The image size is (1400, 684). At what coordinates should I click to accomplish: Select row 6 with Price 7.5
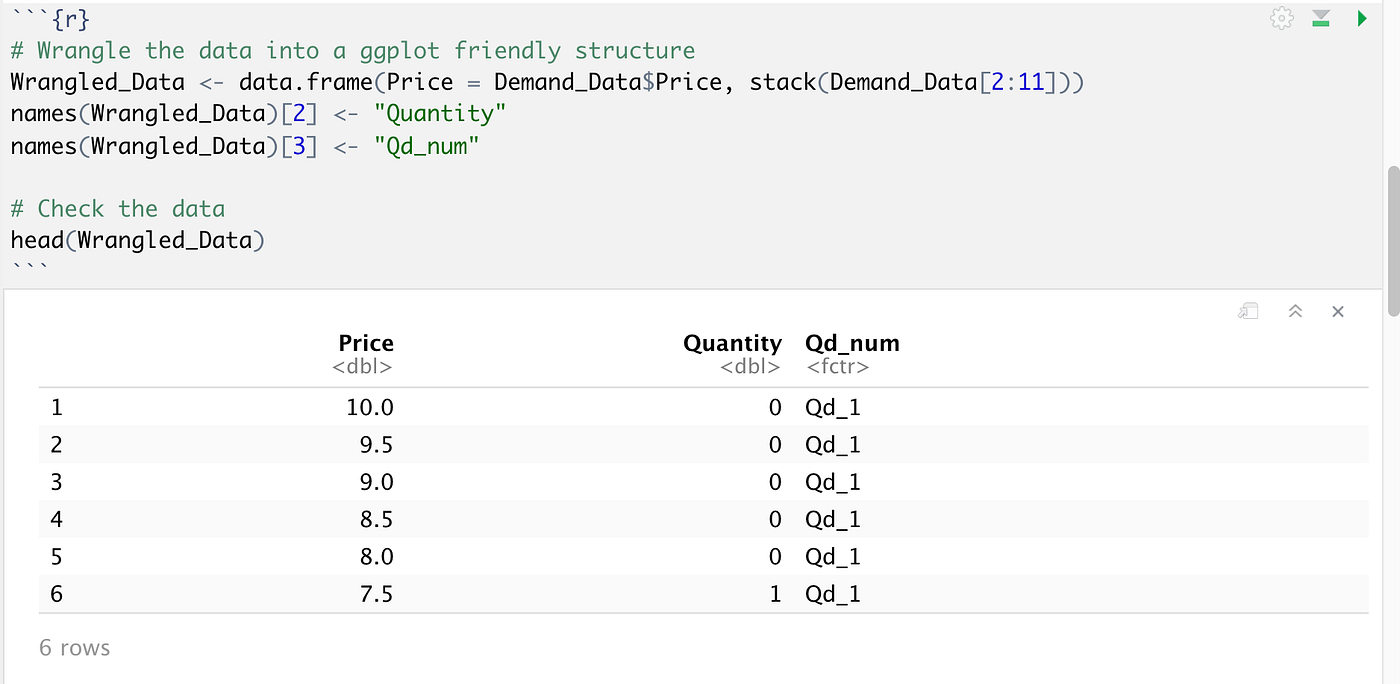(x=376, y=594)
